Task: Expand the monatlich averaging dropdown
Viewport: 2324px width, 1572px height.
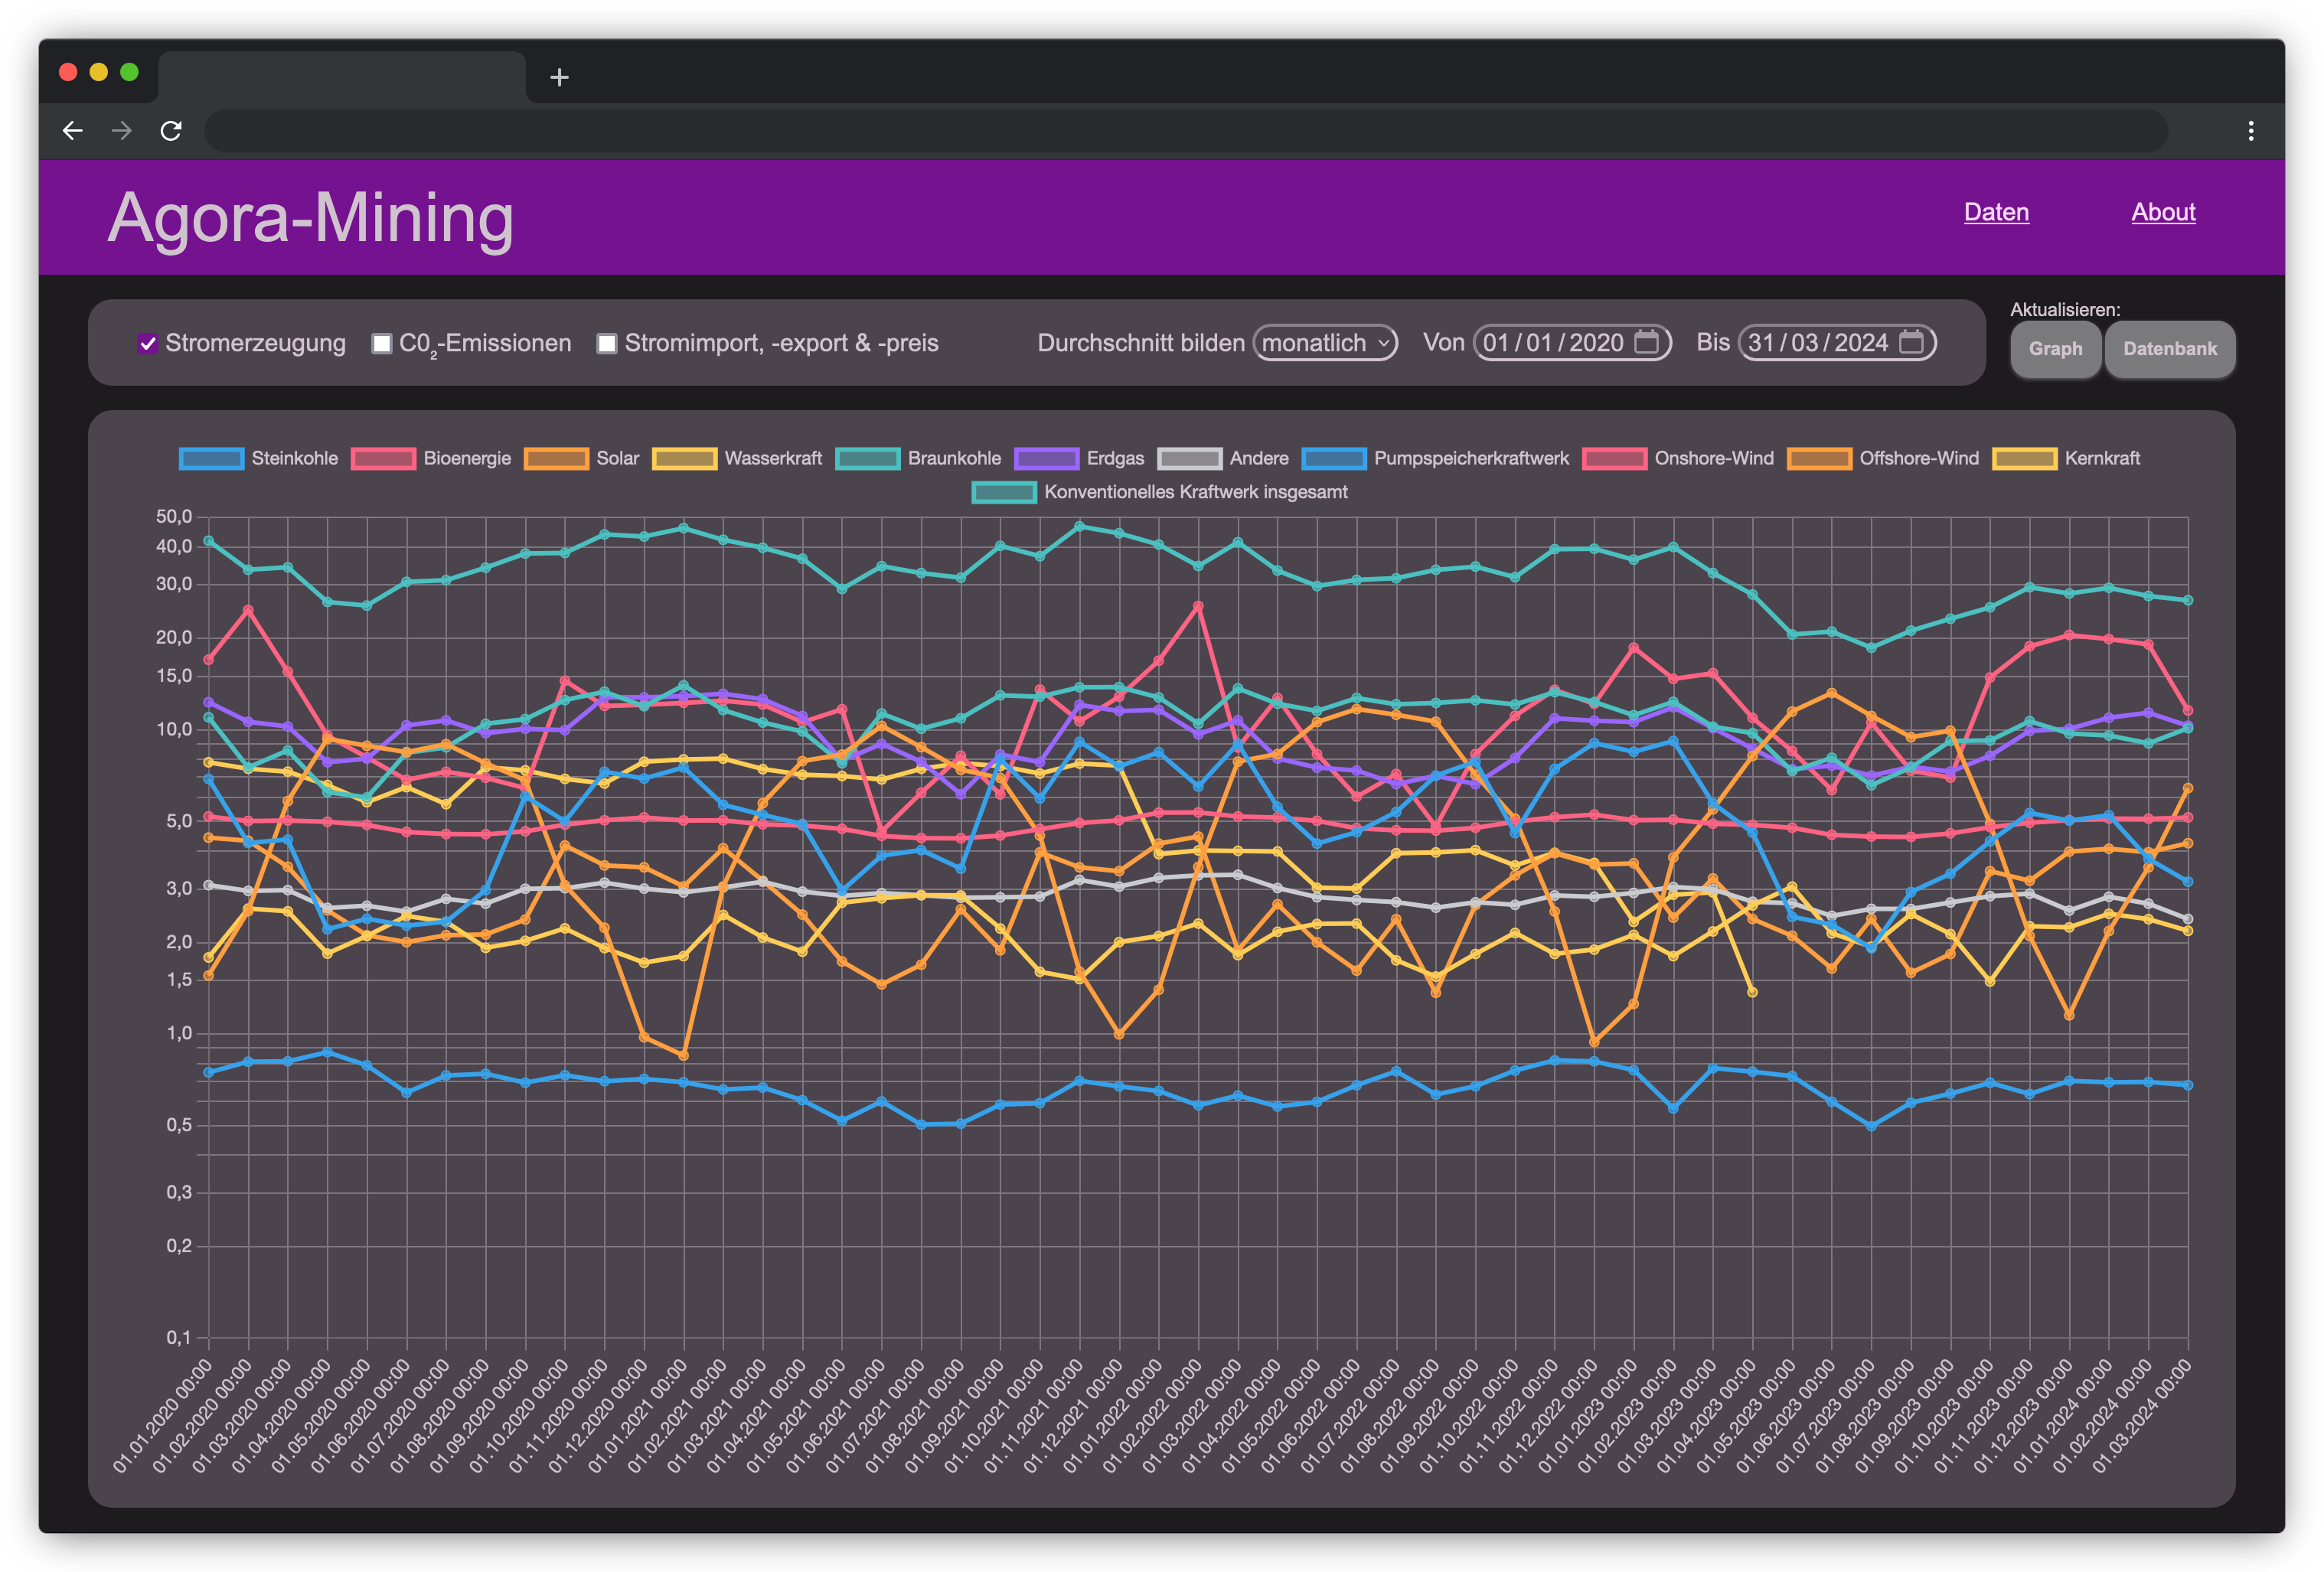Action: point(1325,343)
